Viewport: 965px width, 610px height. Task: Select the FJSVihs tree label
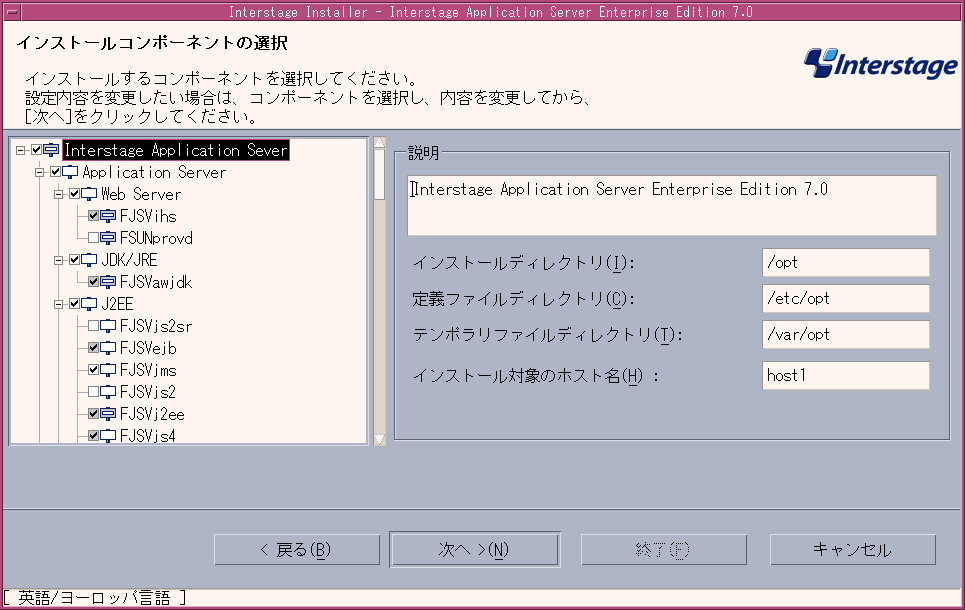[148, 216]
